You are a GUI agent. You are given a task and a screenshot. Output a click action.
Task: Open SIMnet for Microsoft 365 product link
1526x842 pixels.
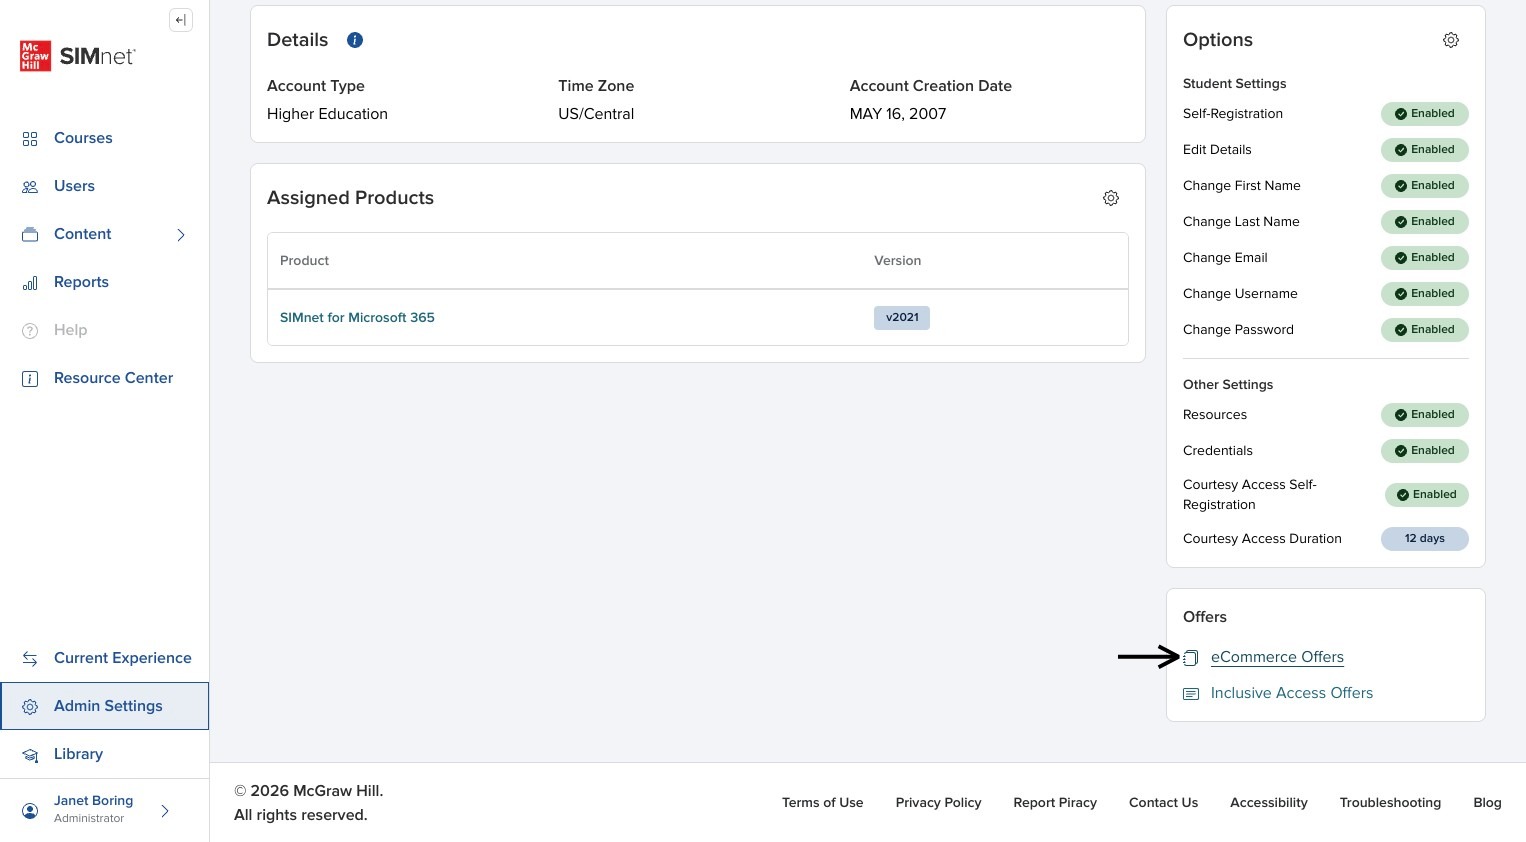[x=357, y=318]
